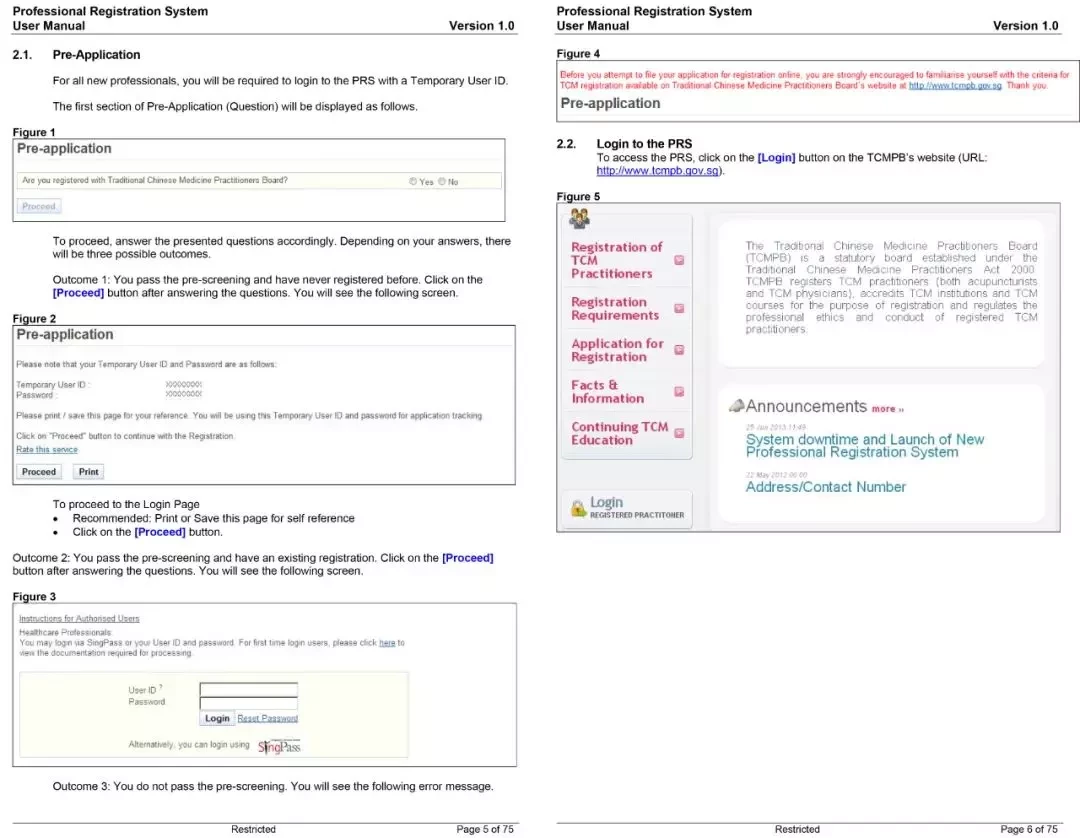Select the No radio button
Screen dimensions: 1080x838
(x=442, y=182)
